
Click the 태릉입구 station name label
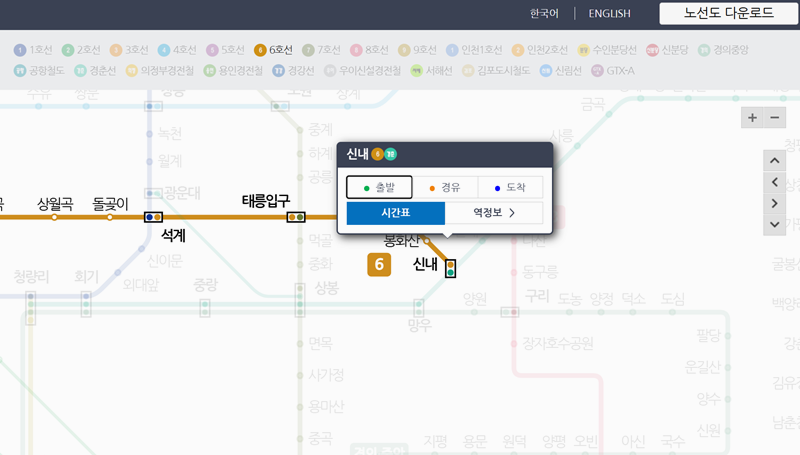266,200
